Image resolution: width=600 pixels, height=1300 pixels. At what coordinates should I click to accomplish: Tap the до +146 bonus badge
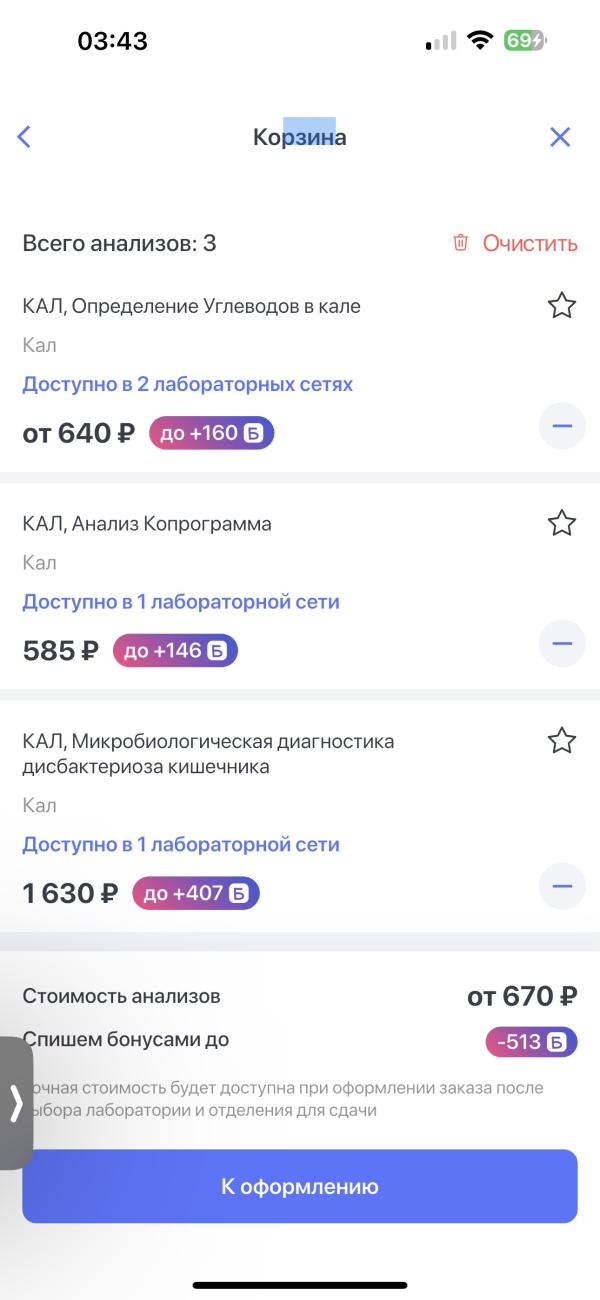pyautogui.click(x=175, y=651)
